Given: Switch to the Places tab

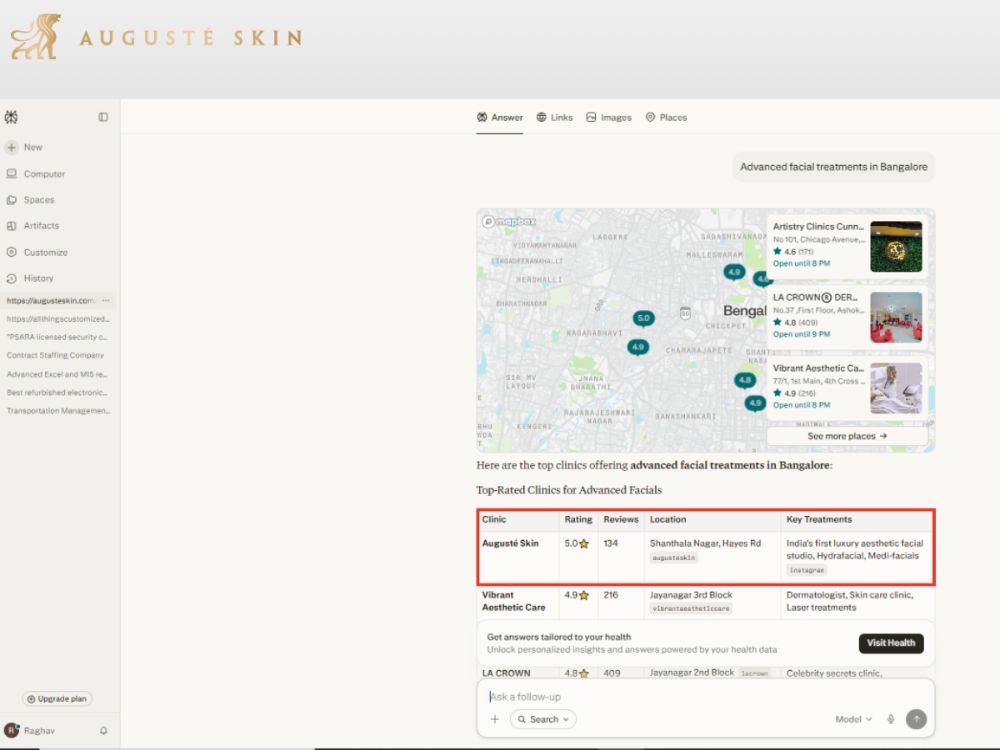Looking at the screenshot, I should pos(666,117).
